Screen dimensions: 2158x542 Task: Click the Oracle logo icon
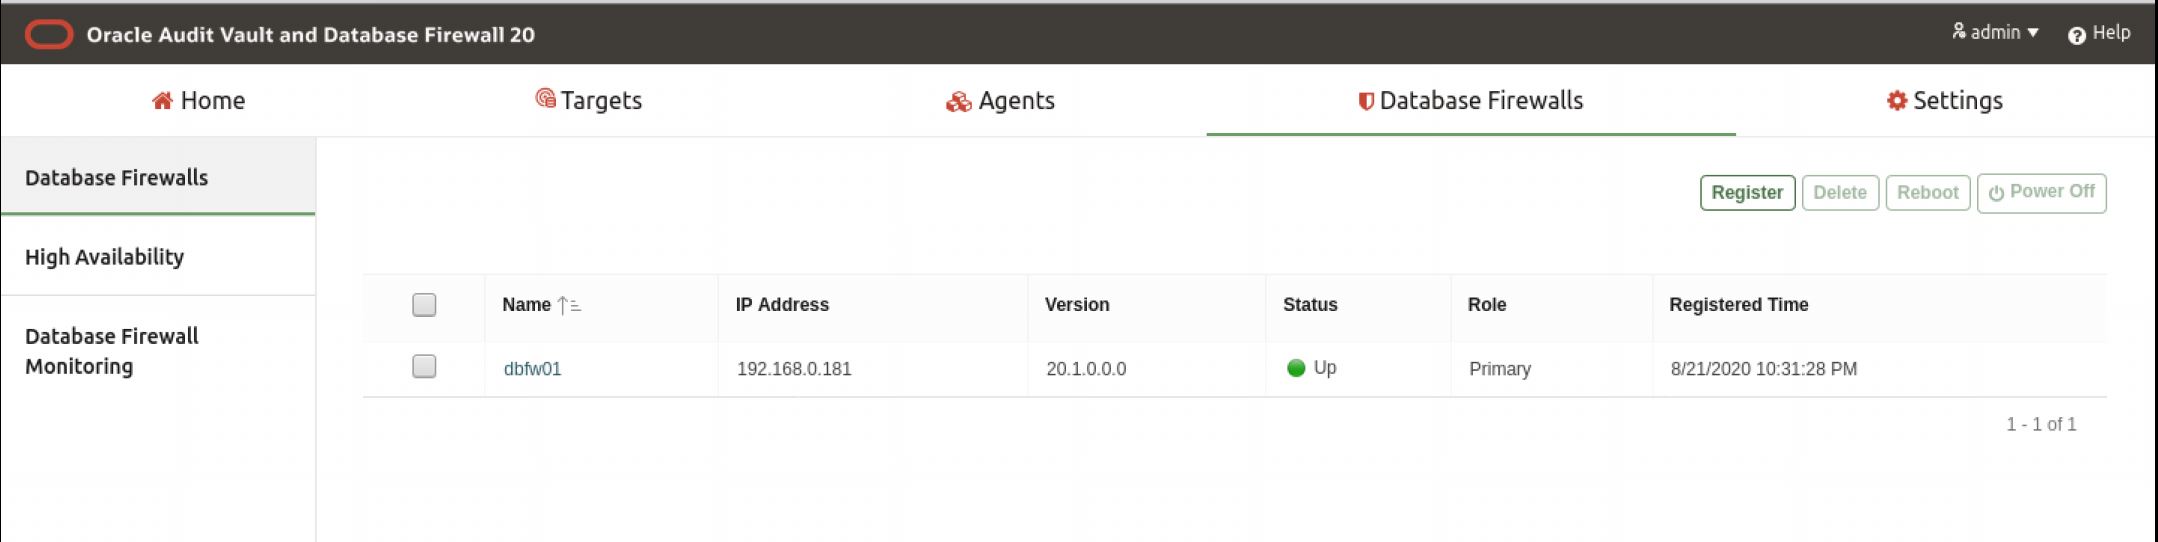point(48,35)
